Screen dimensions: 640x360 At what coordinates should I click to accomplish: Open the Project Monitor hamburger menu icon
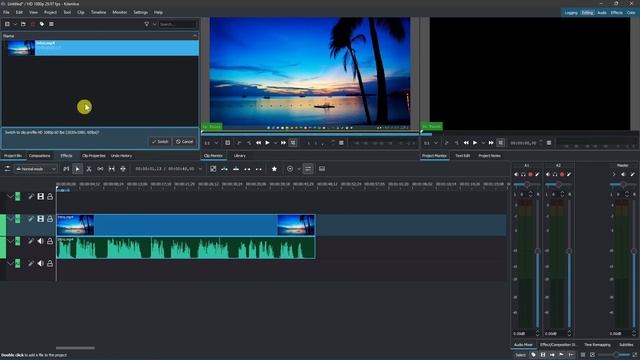coord(549,143)
